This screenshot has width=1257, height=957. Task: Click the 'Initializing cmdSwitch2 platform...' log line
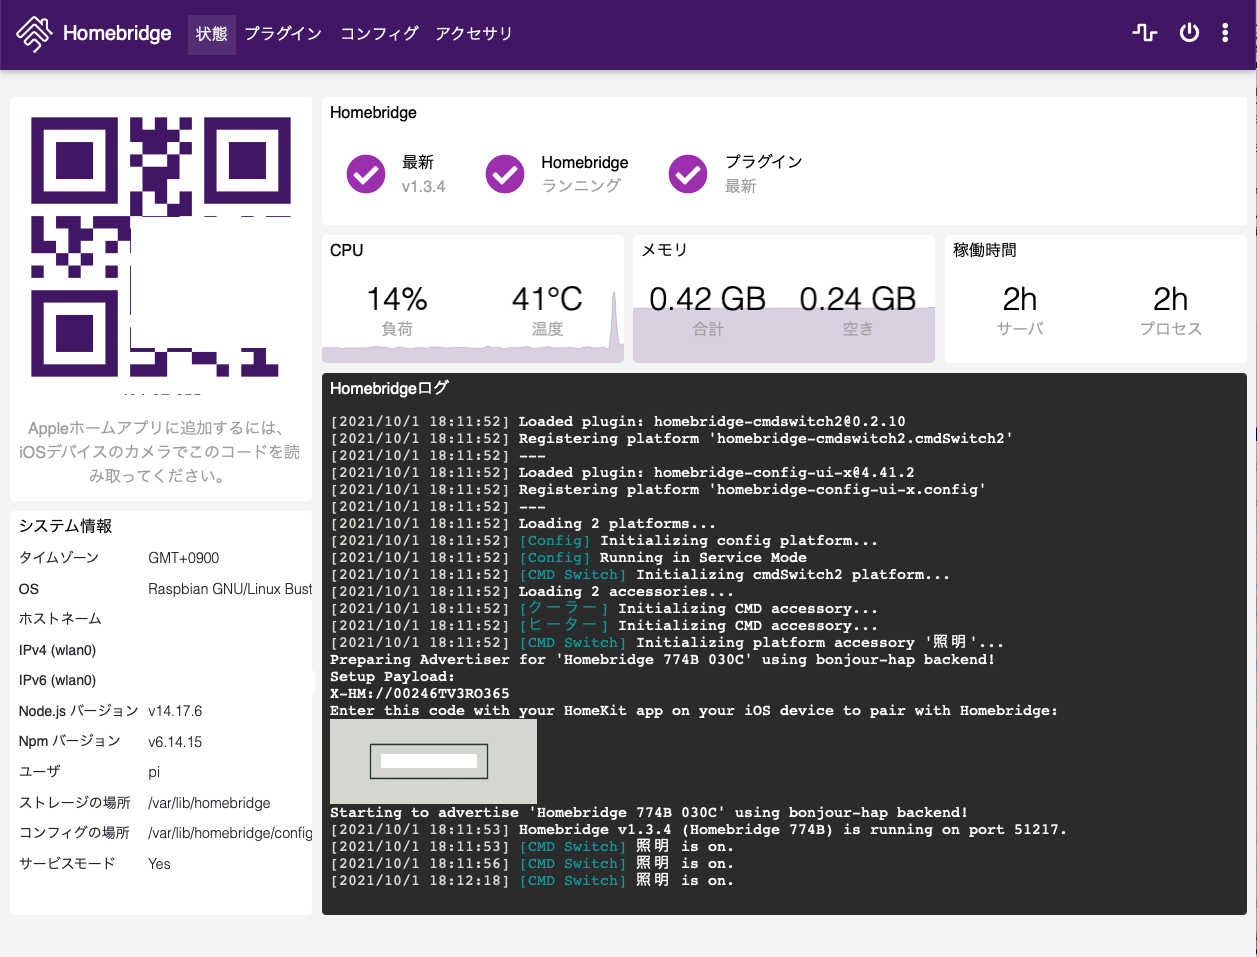tap(640, 575)
